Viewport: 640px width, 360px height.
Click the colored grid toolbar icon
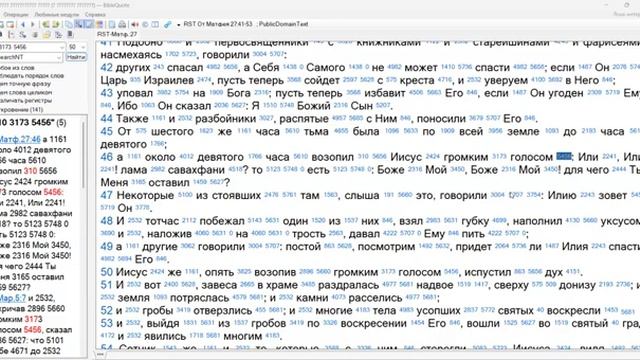click(100, 24)
